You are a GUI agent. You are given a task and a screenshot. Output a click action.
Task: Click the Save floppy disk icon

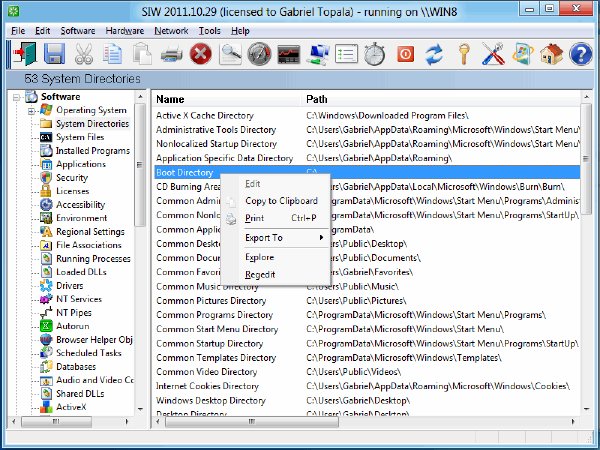(54, 54)
